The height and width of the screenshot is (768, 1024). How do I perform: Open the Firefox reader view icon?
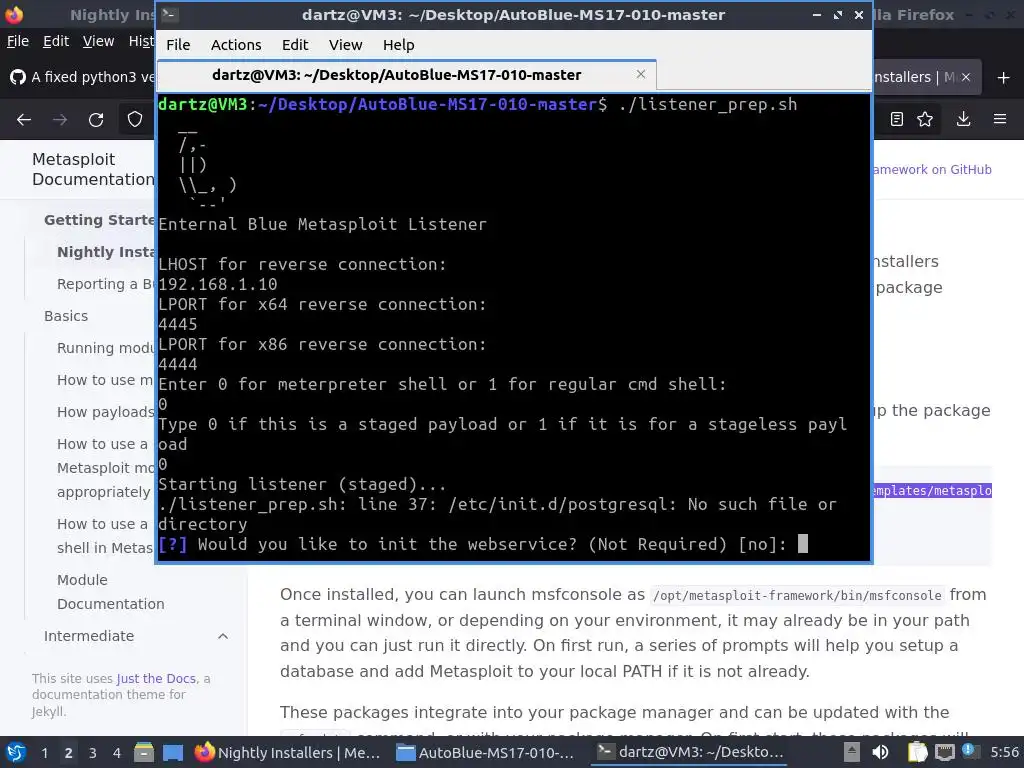897,119
